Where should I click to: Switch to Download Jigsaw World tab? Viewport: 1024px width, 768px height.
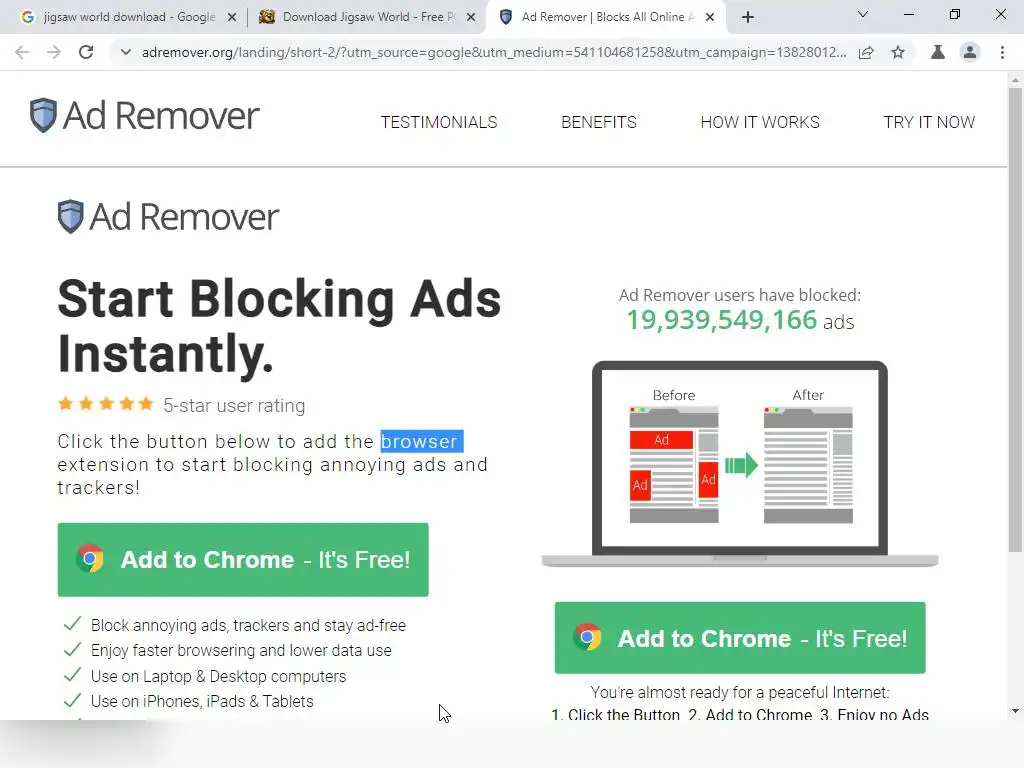(x=368, y=17)
